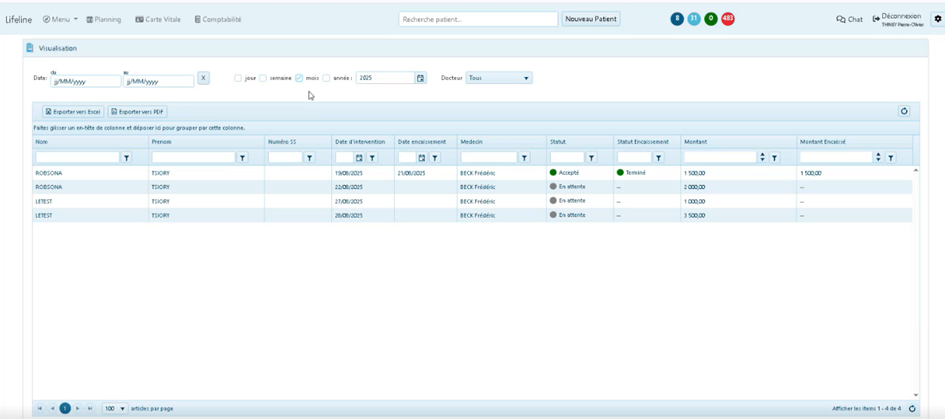Viewport: 945px width, 419px height.
Task: Click the red badge showing 483
Action: coord(727,19)
